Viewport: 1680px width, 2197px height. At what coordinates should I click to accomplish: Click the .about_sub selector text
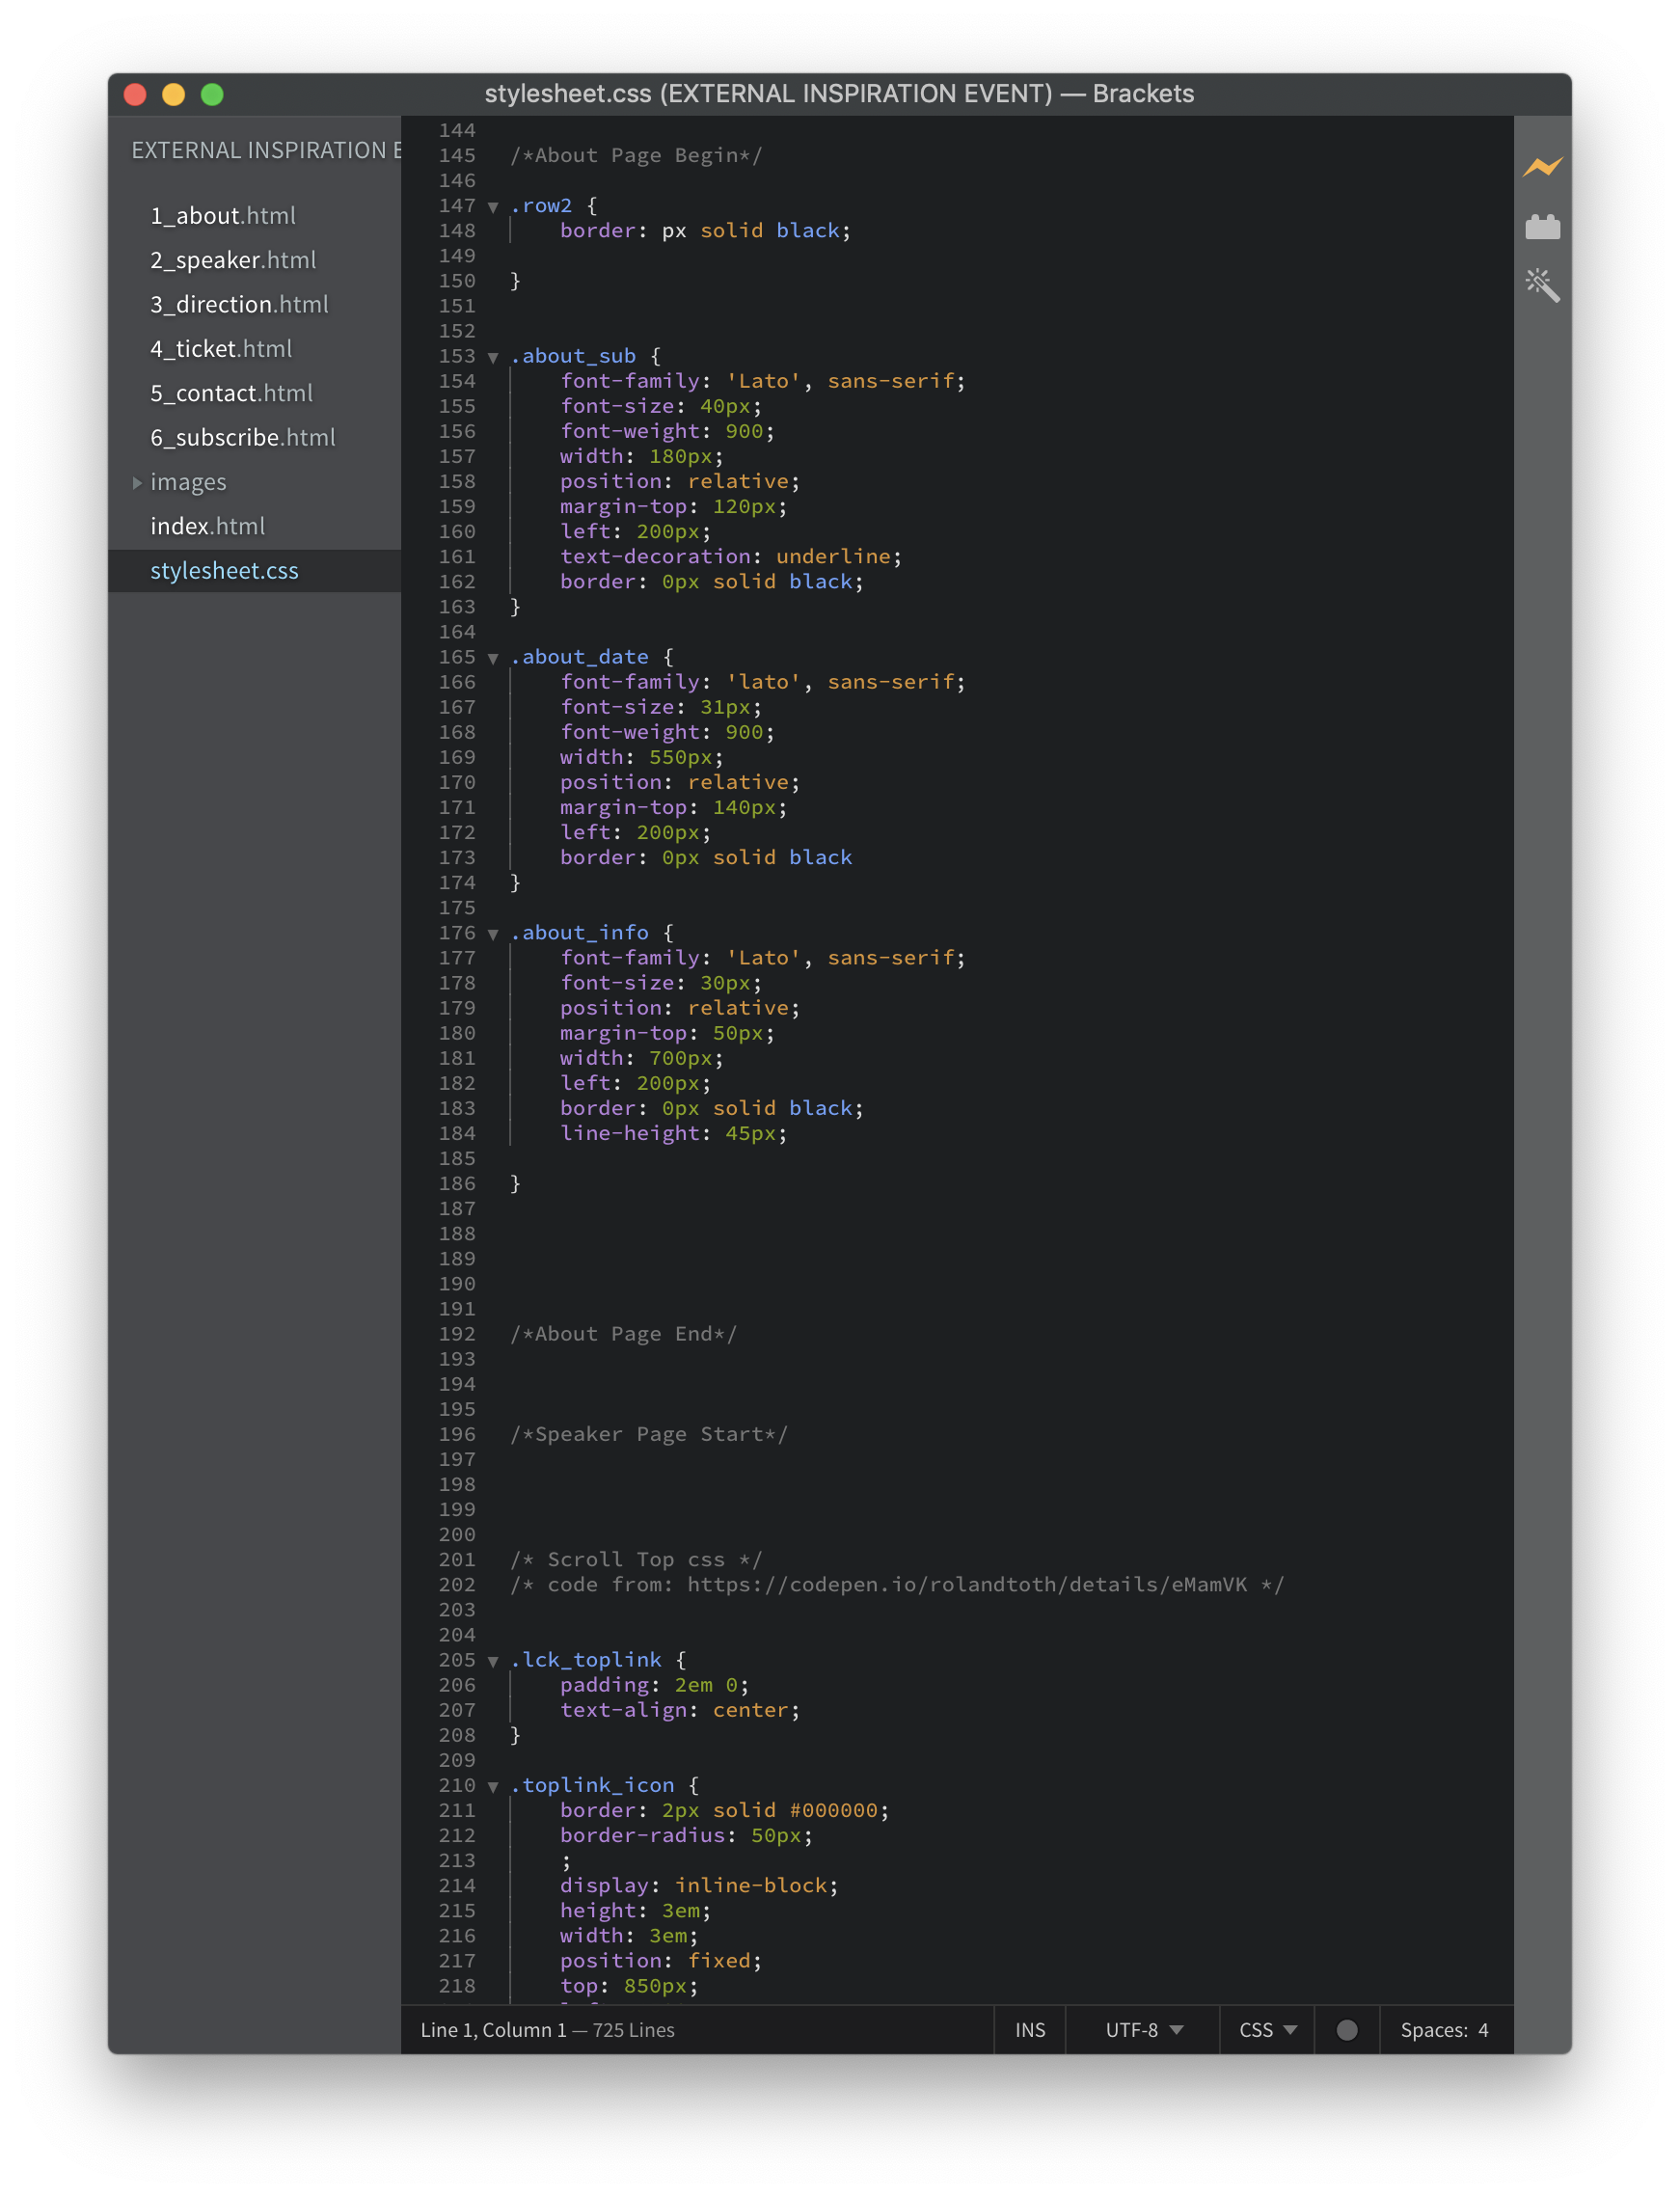pos(573,356)
